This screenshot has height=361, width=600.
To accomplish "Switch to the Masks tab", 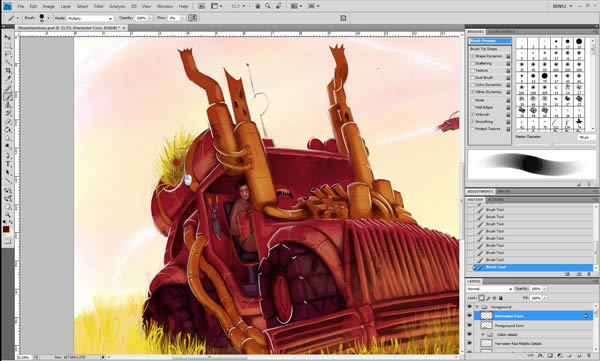I will click(504, 191).
